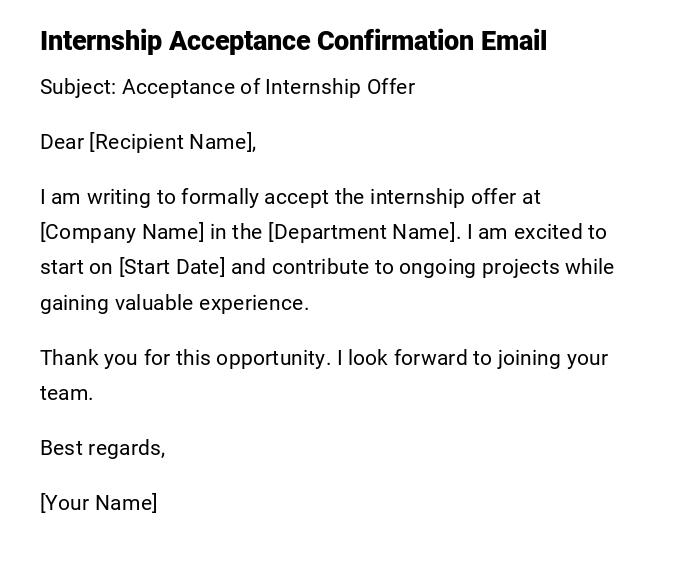The image size is (700, 566).
Task: Select the [Start Date] placeholder
Action: 172,267
